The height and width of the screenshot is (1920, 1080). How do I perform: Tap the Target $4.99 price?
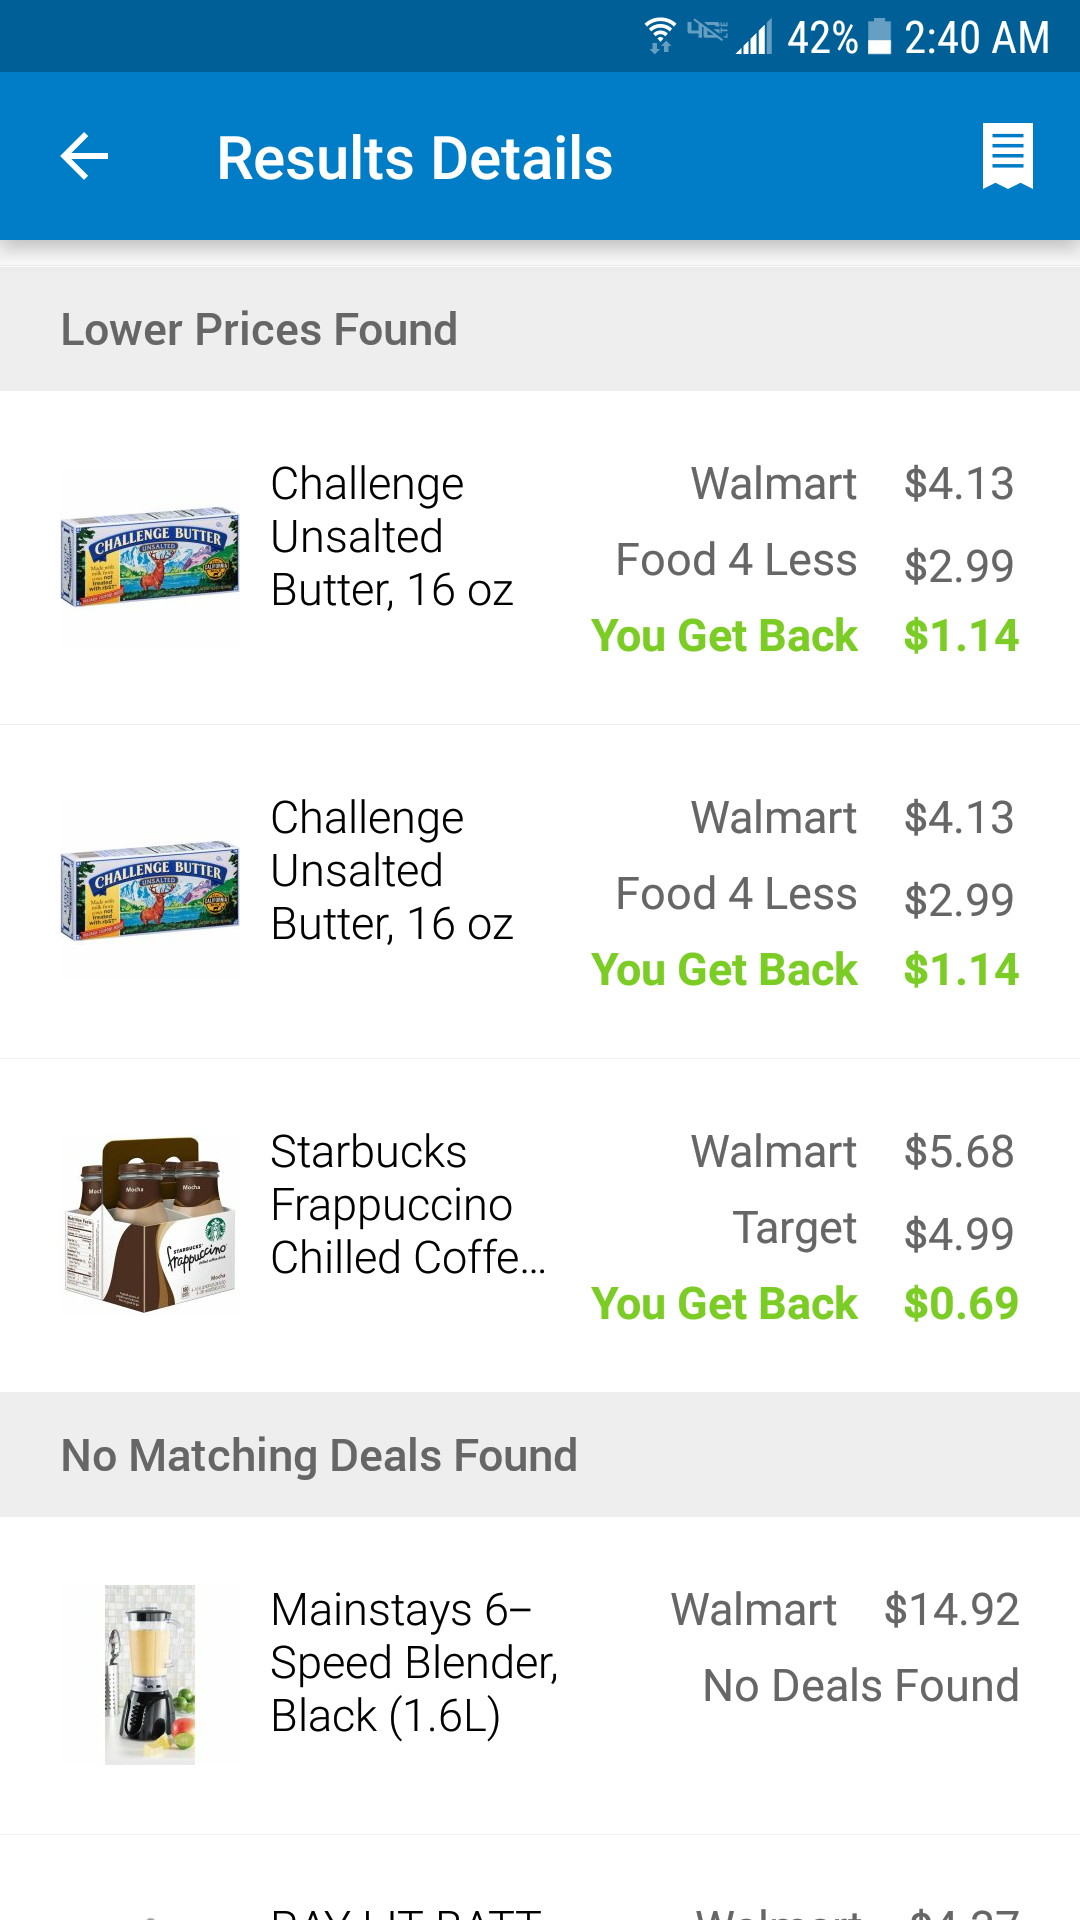[x=958, y=1232]
